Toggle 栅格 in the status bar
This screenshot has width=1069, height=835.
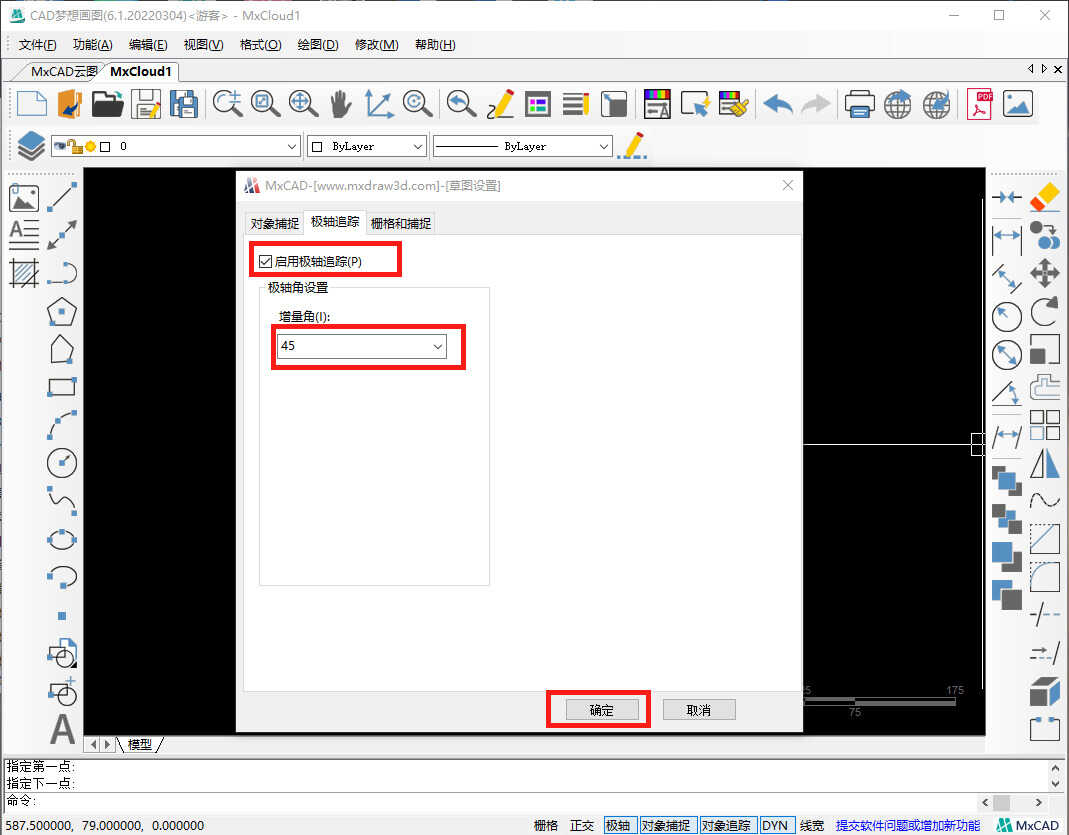545,825
